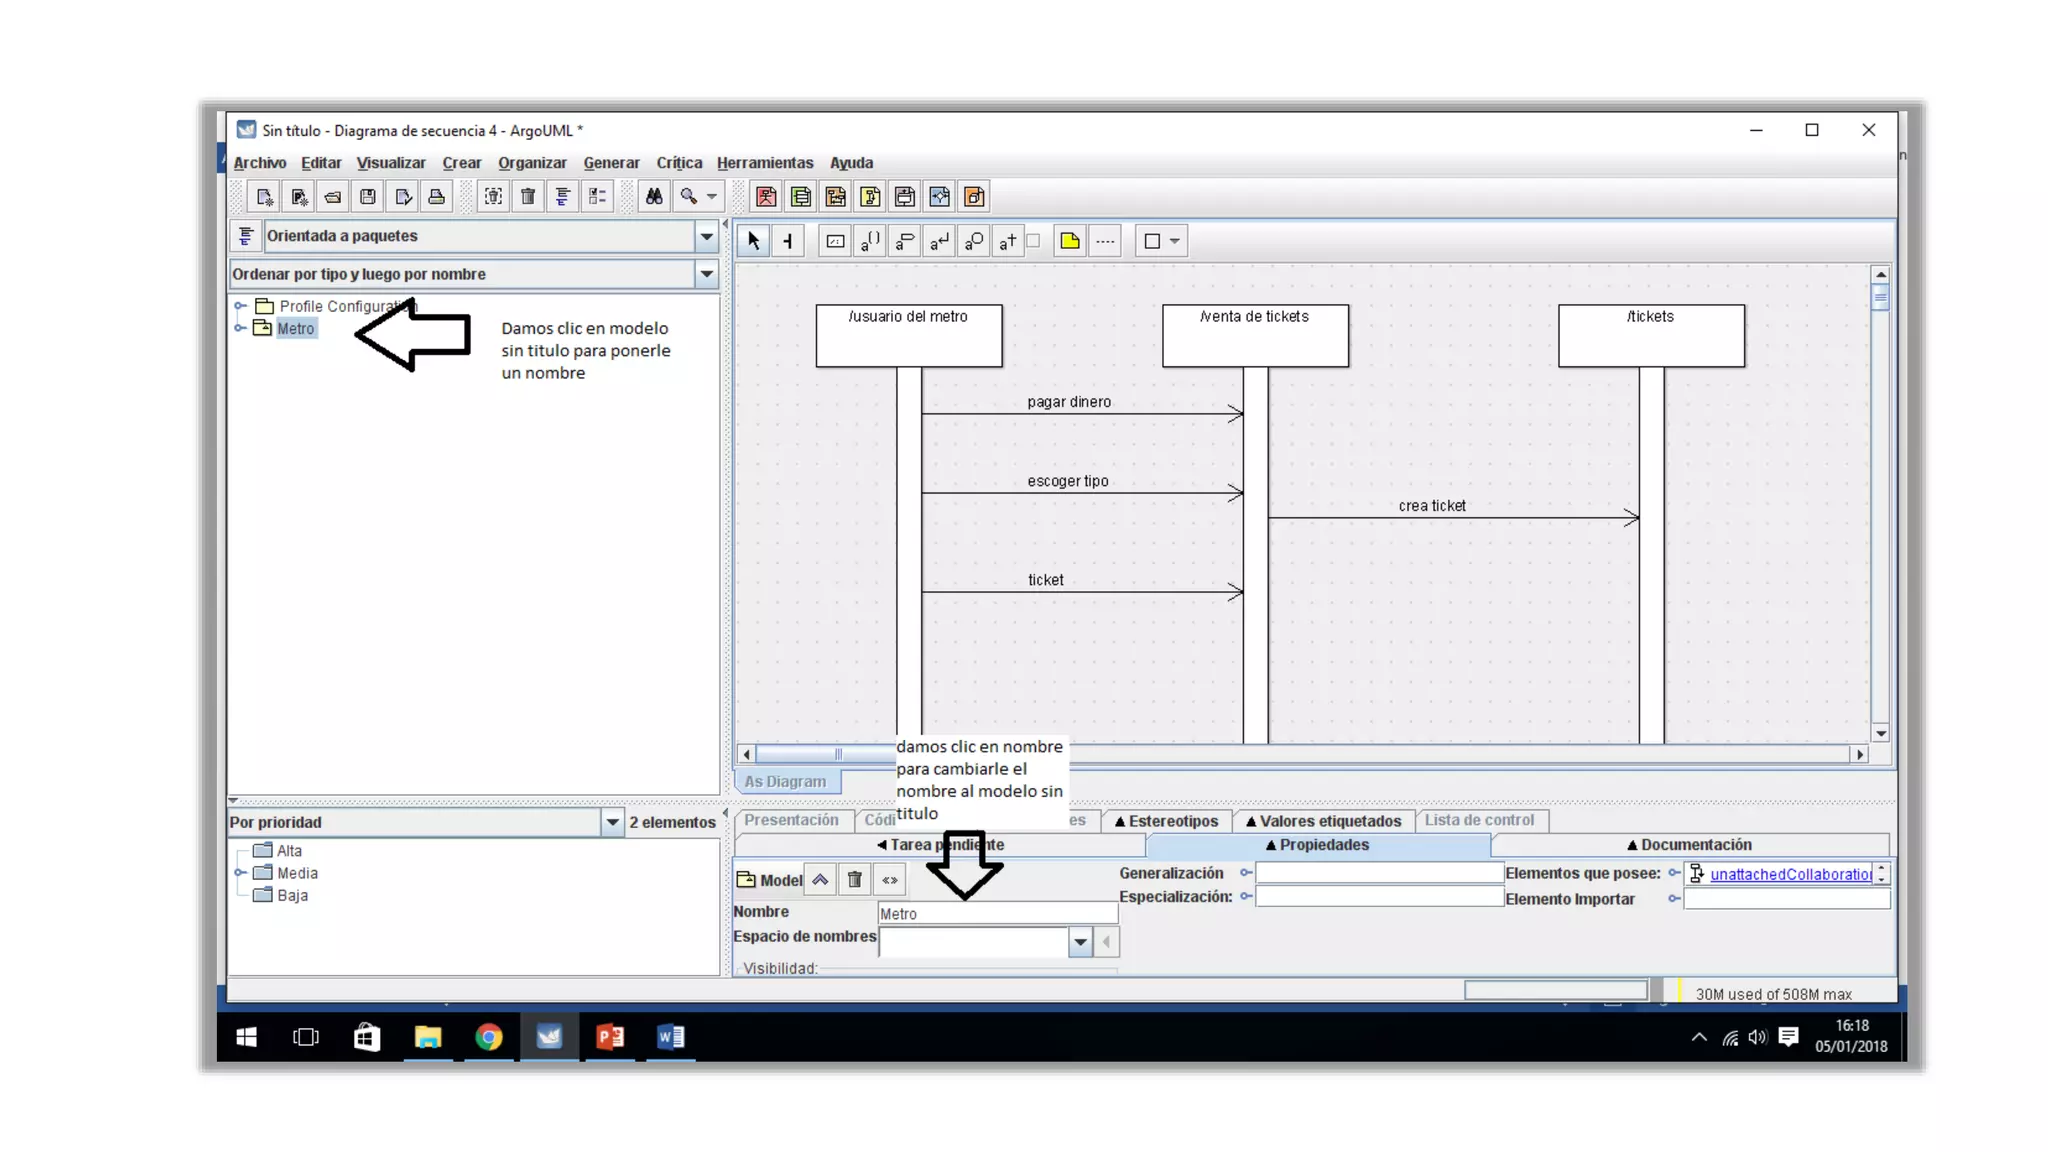Select the yellow comment note tool
This screenshot has height=1152, width=2048.
tap(1070, 241)
